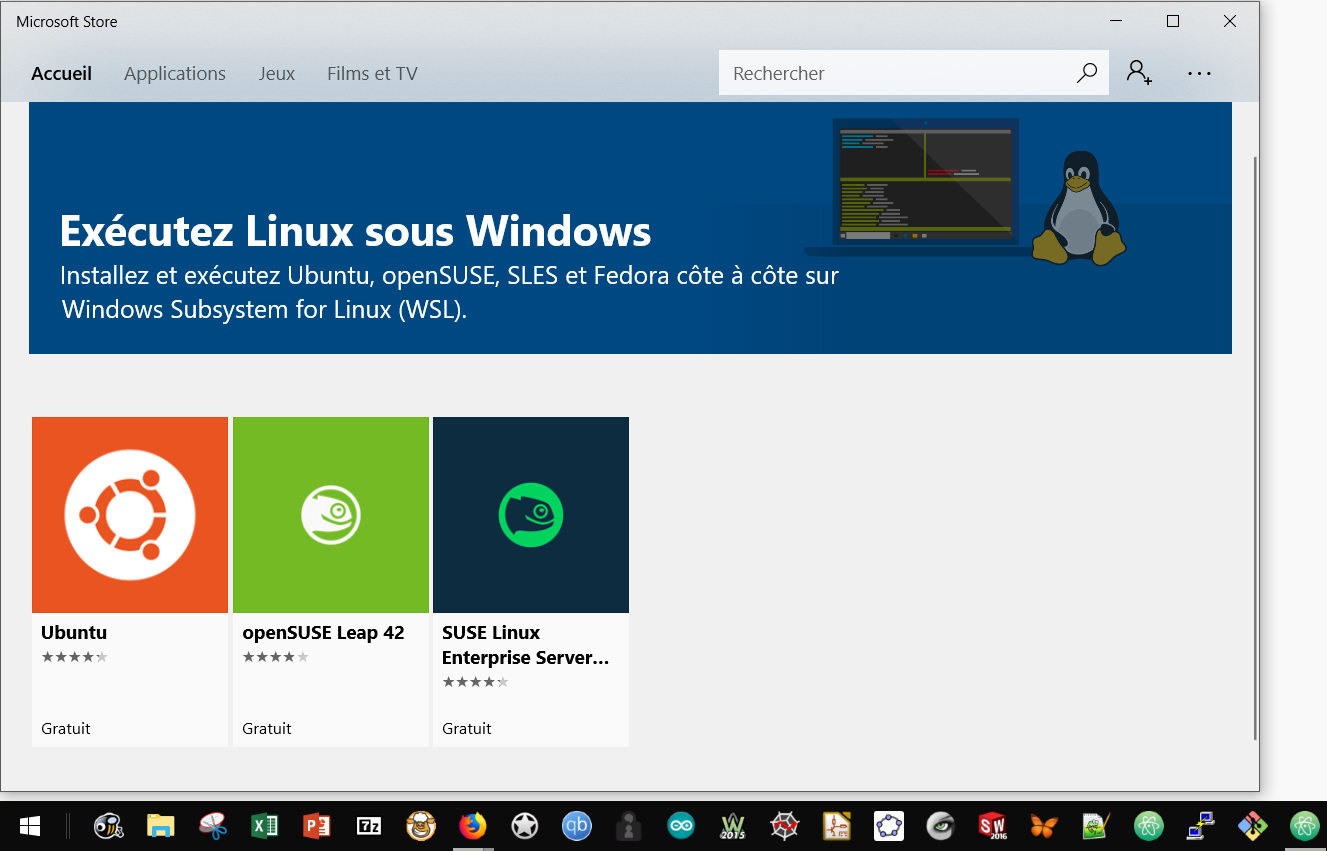Switch to the Accueil tab
1327x851 pixels.
pyautogui.click(x=61, y=73)
